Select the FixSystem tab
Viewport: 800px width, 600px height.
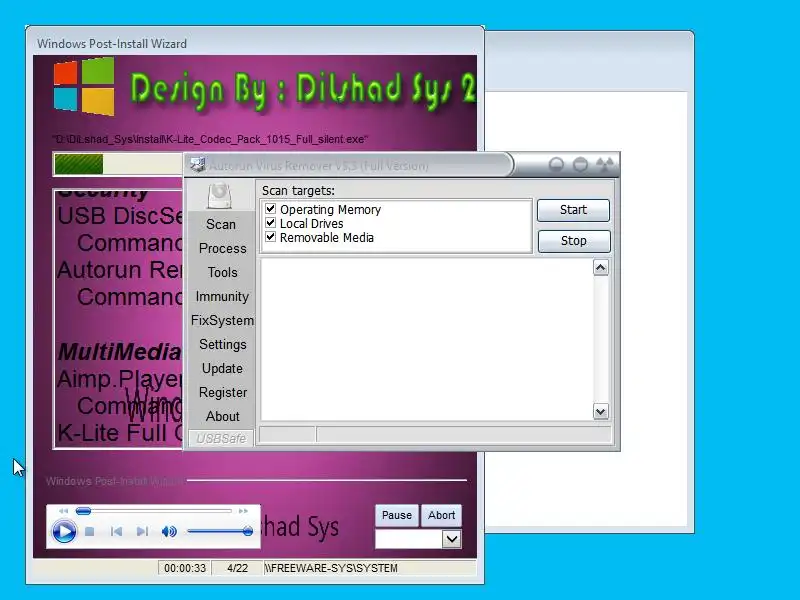pos(222,320)
